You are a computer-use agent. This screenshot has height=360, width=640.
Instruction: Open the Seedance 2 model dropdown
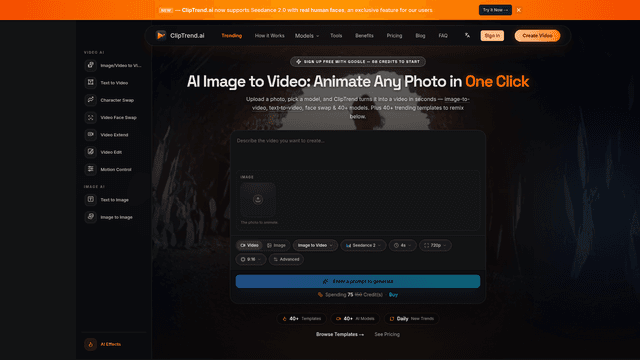pyautogui.click(x=363, y=245)
